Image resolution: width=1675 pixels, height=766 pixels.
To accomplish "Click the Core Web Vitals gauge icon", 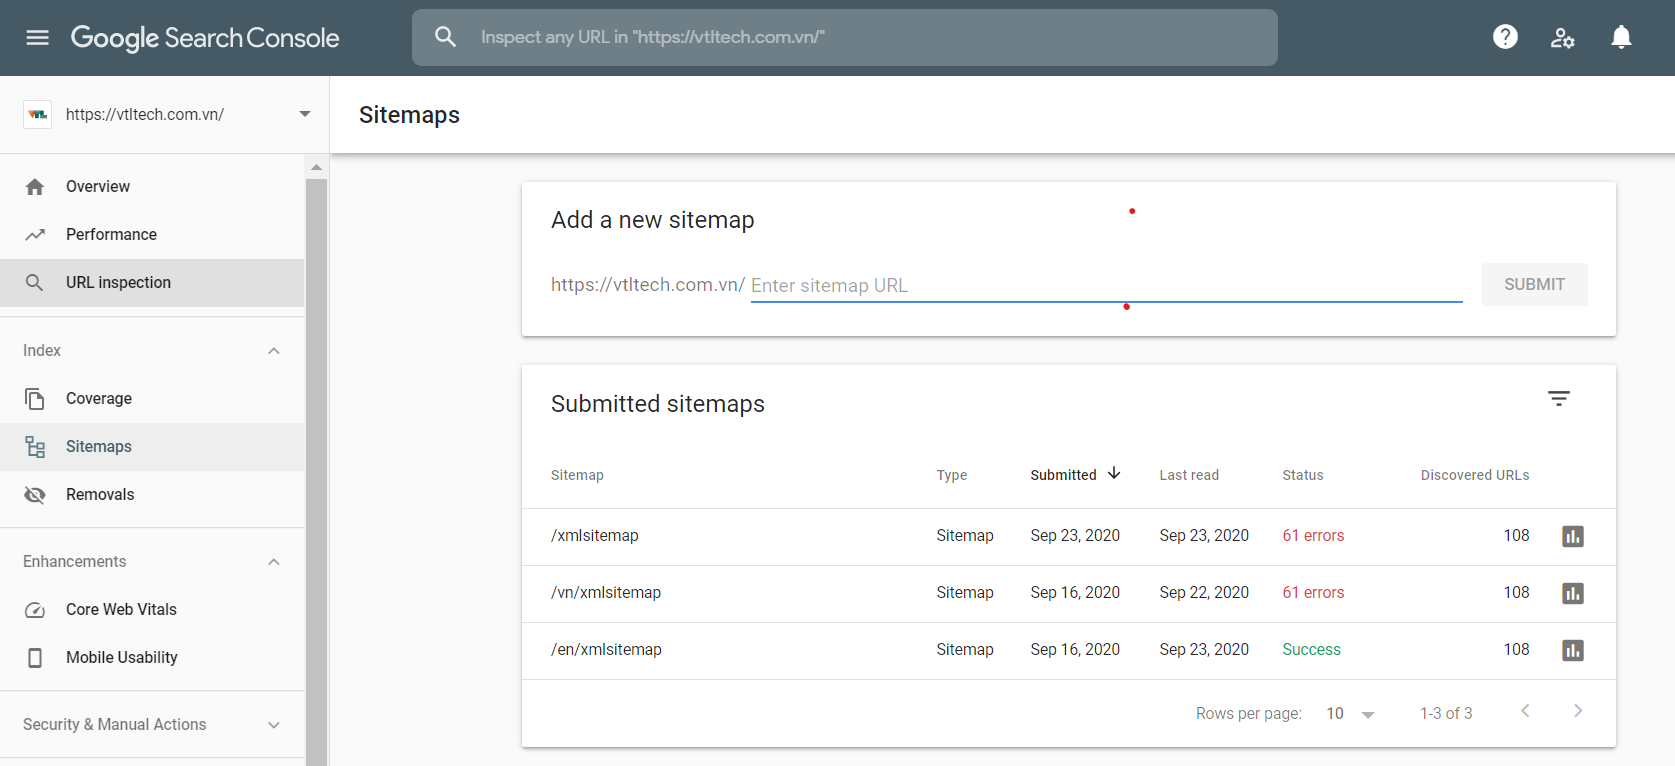I will click(x=35, y=610).
